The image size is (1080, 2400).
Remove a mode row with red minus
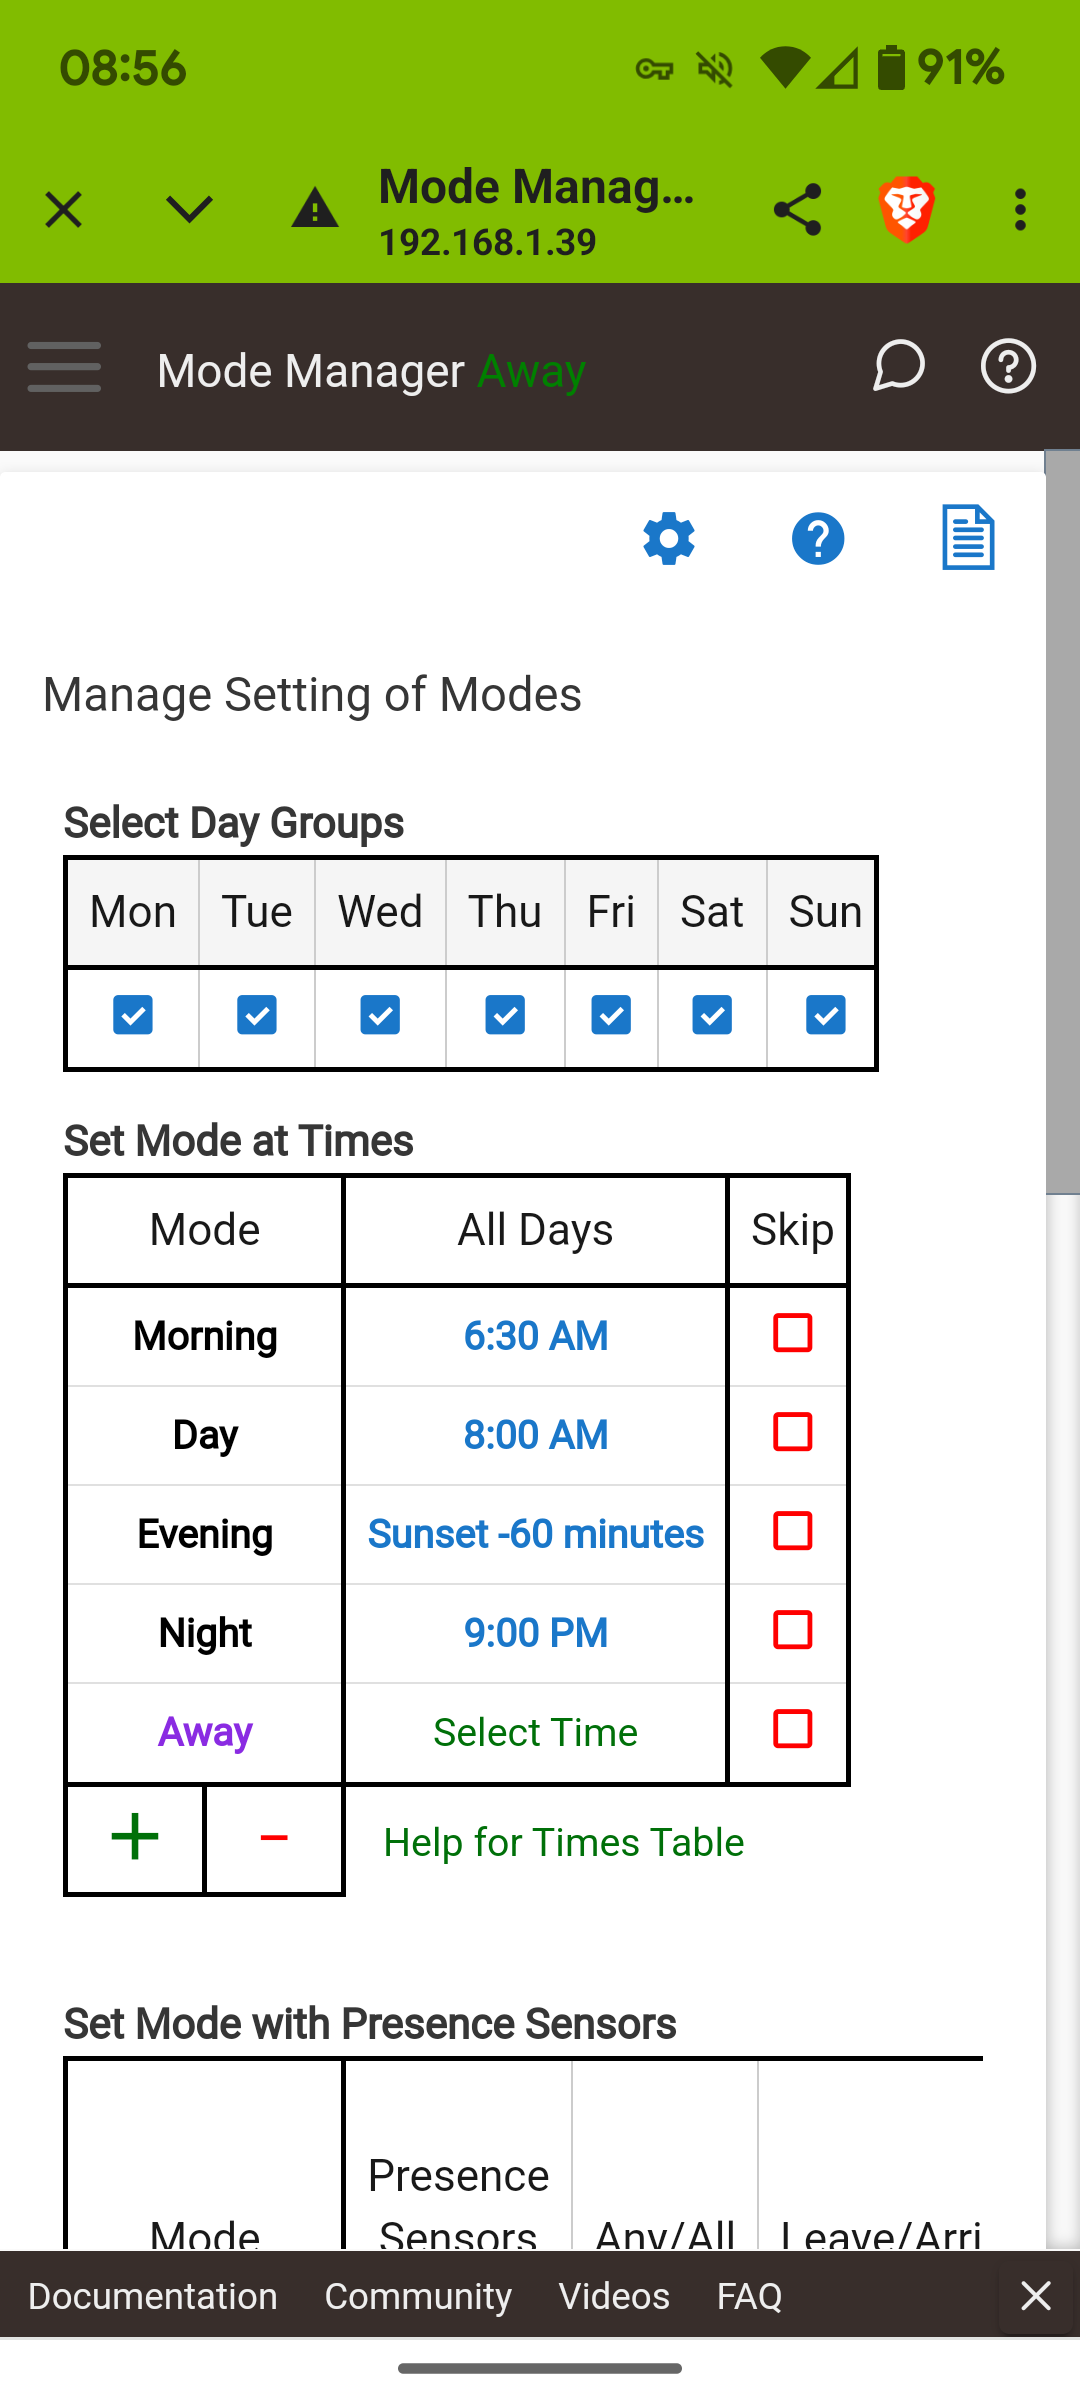(x=274, y=1837)
